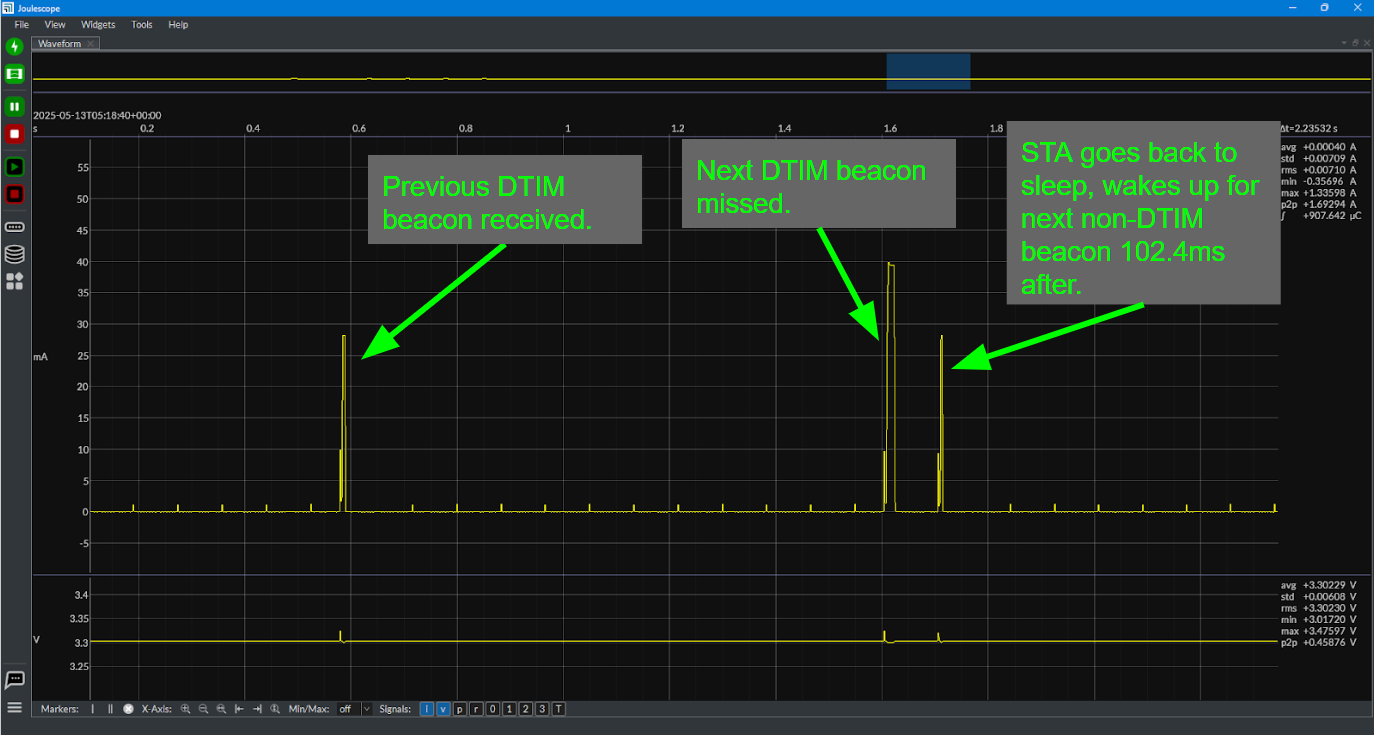Open the oscilloscope view icon in sidebar
1374x735 pixels.
click(x=14, y=74)
